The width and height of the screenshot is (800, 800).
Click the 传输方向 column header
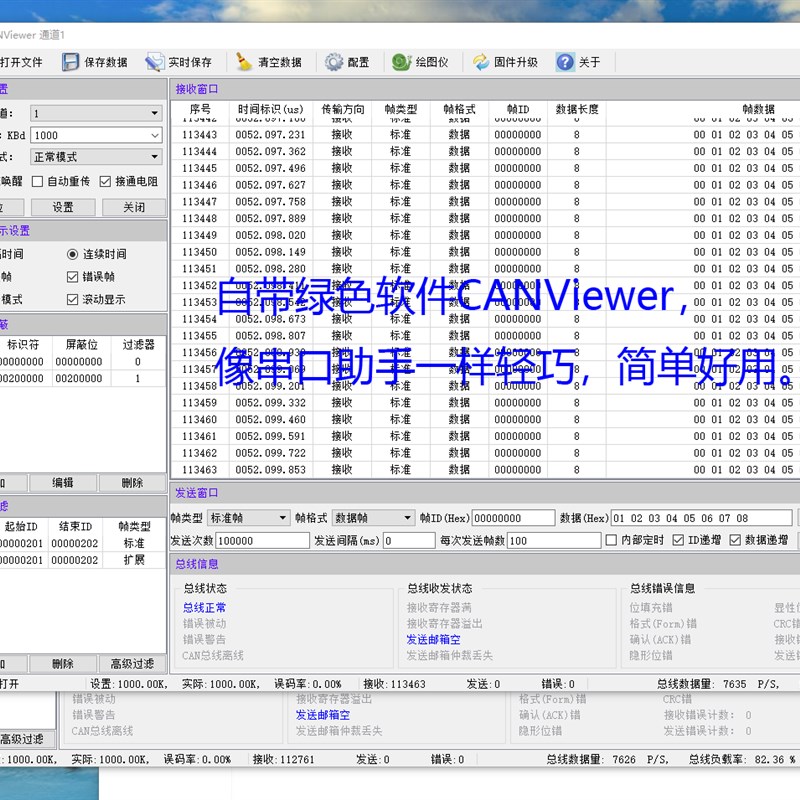click(342, 109)
